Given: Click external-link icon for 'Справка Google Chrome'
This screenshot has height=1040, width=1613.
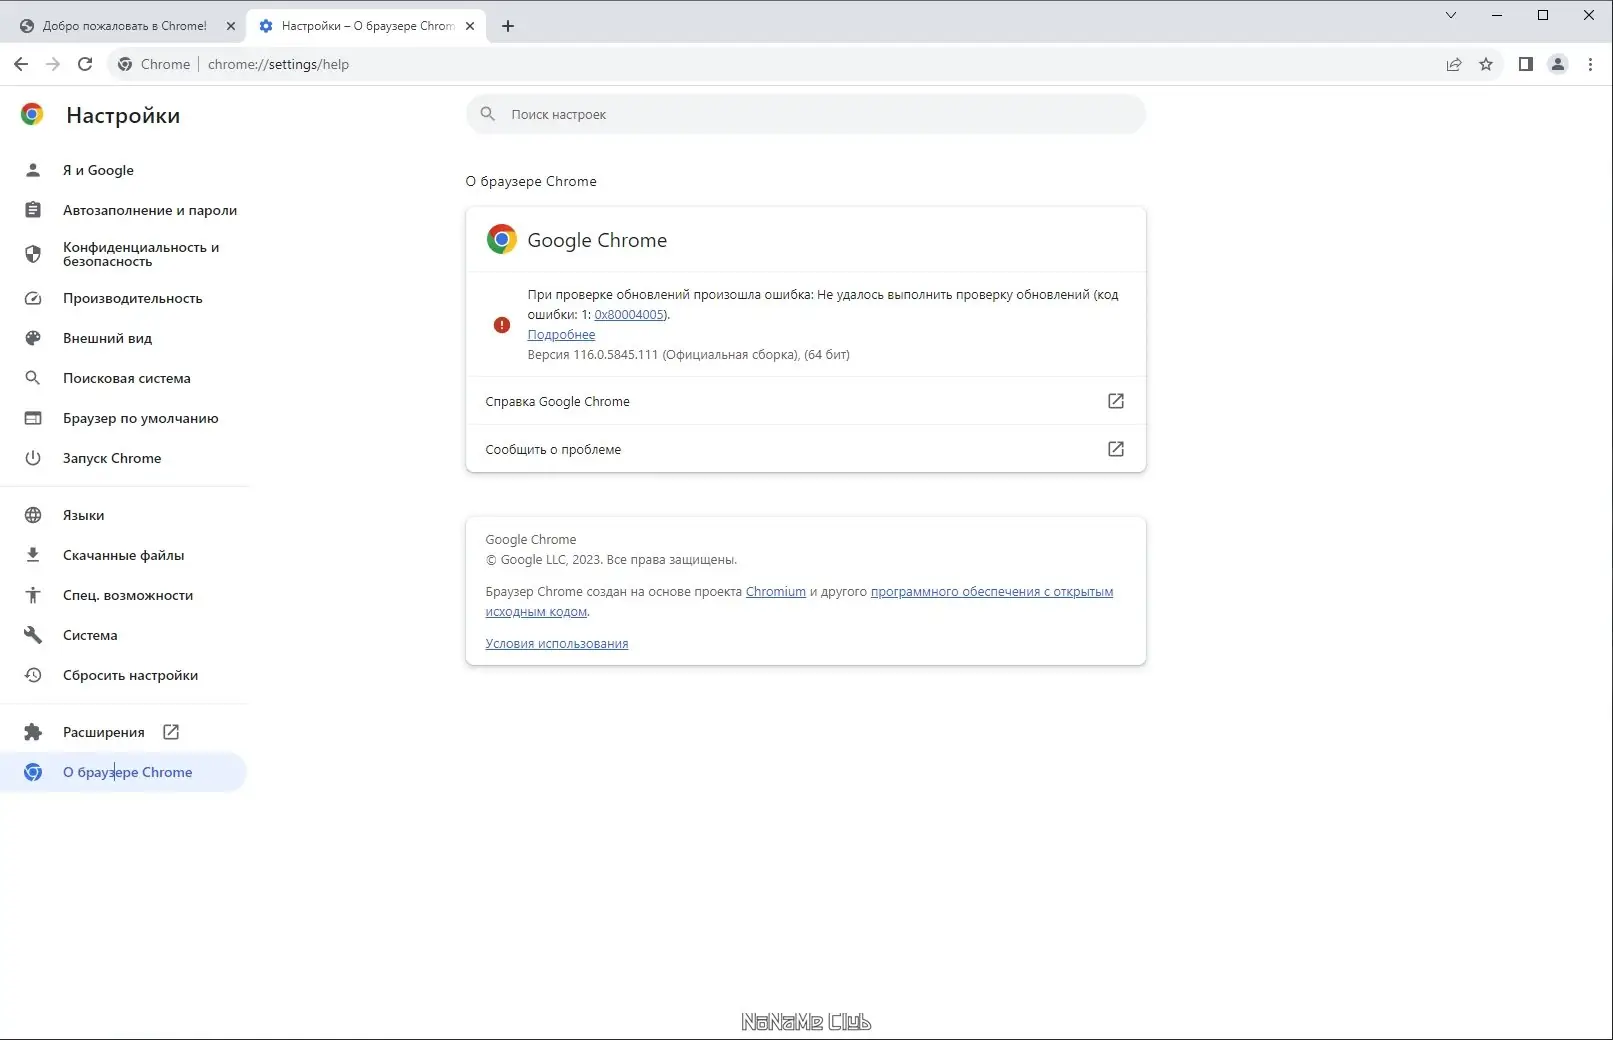Looking at the screenshot, I should coord(1116,401).
